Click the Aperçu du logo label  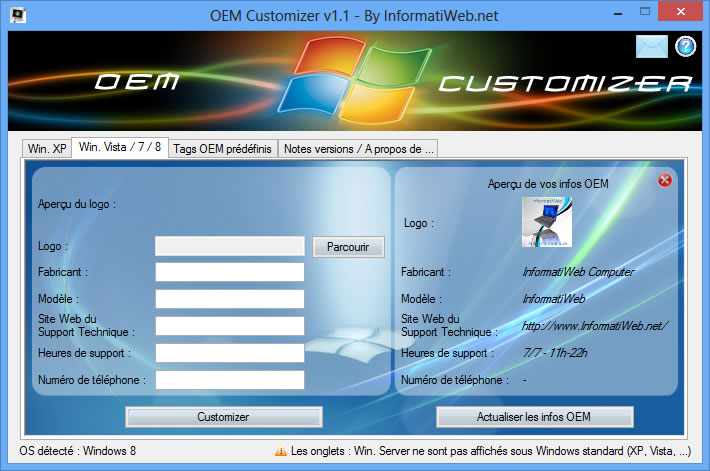click(x=77, y=204)
